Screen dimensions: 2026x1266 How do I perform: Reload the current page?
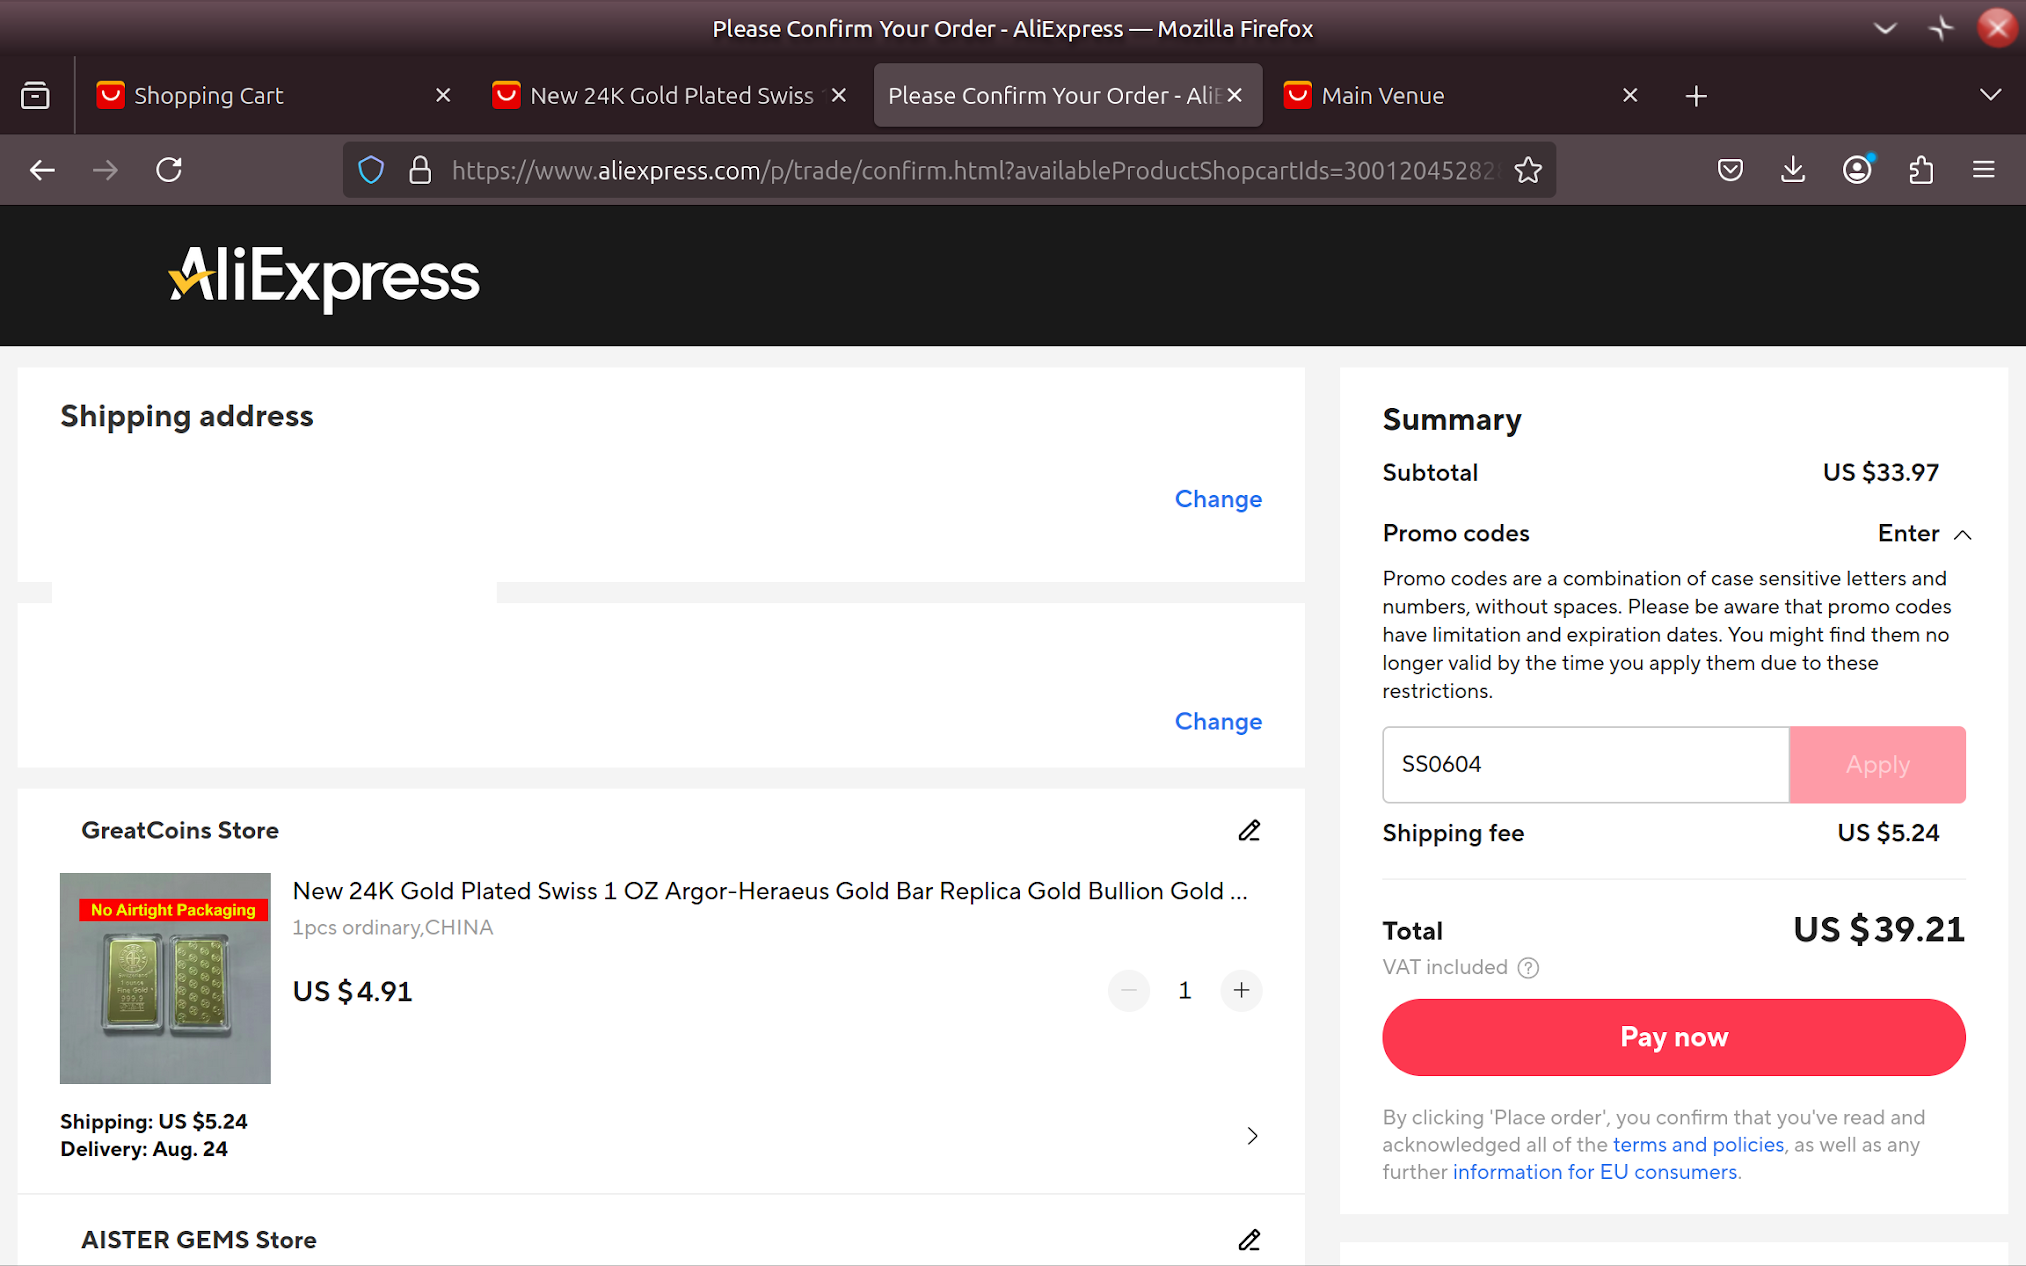tap(169, 170)
